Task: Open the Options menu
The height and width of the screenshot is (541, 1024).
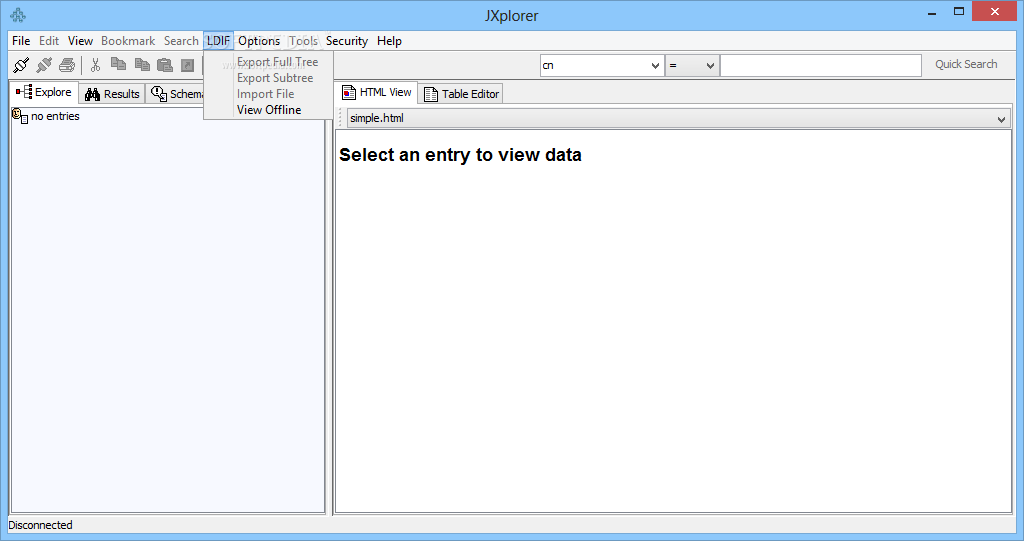Action: click(259, 41)
